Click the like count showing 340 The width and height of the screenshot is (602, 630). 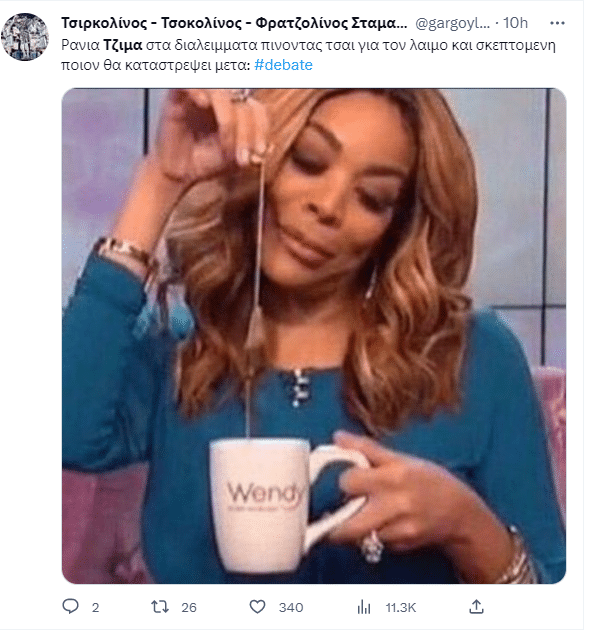click(291, 608)
